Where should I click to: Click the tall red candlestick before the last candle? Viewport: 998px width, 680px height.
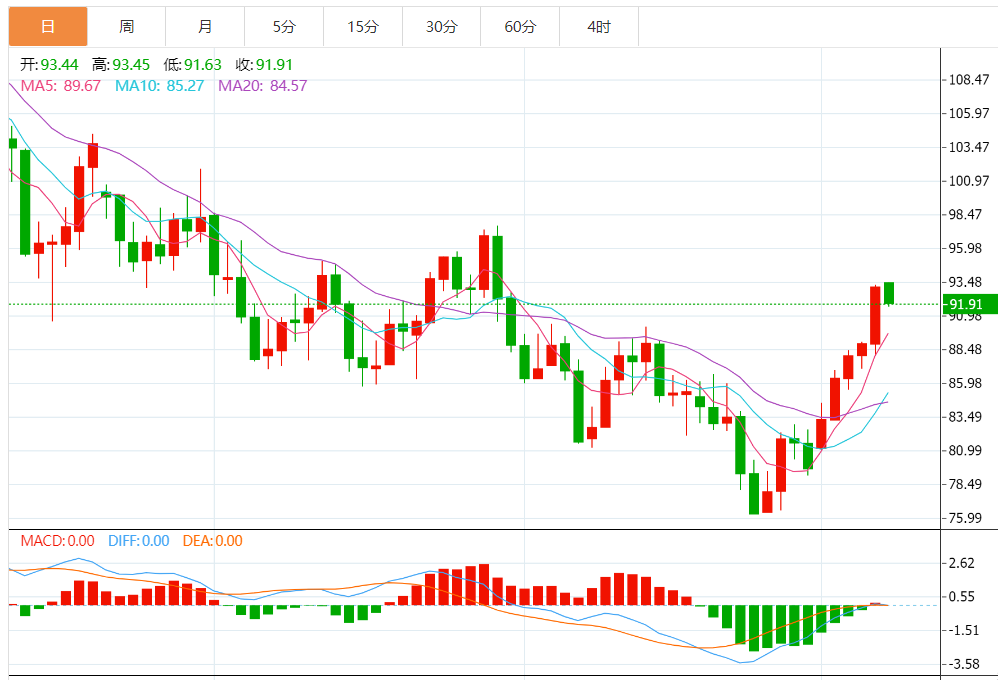click(x=875, y=316)
